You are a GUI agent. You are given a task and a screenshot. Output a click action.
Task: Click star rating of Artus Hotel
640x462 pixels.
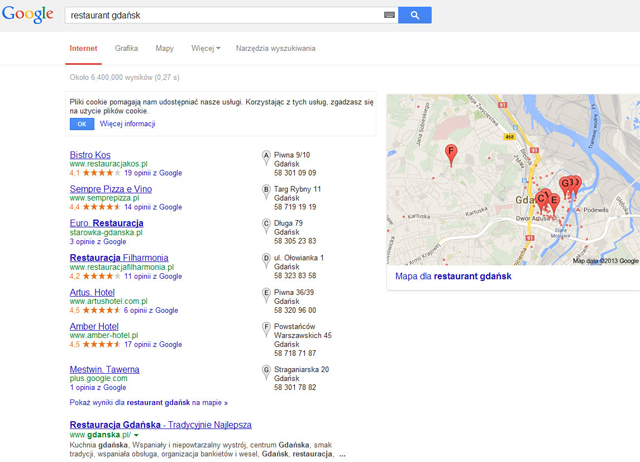coord(102,310)
